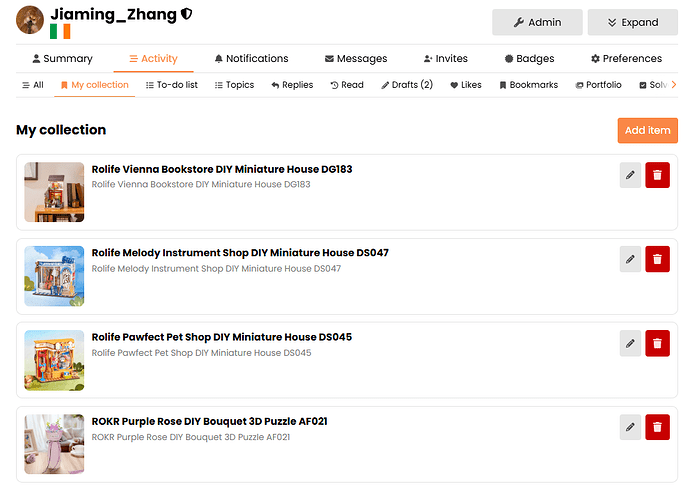Click the Admin wrench button
The image size is (690, 499).
pos(537,22)
